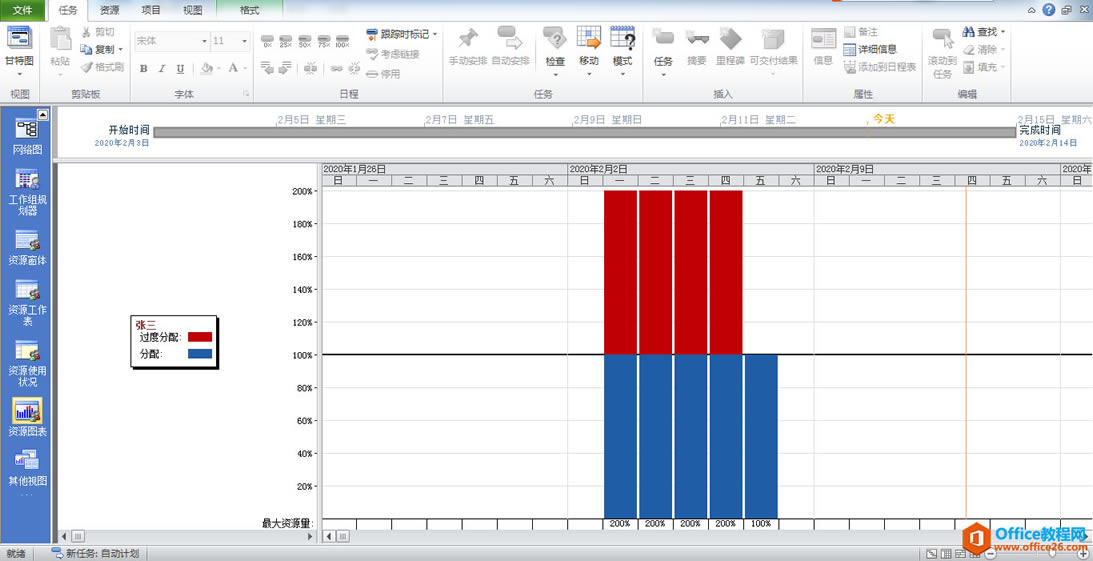Click the 甘特图 (Gantt Chart) ribbon button

pos(19,47)
